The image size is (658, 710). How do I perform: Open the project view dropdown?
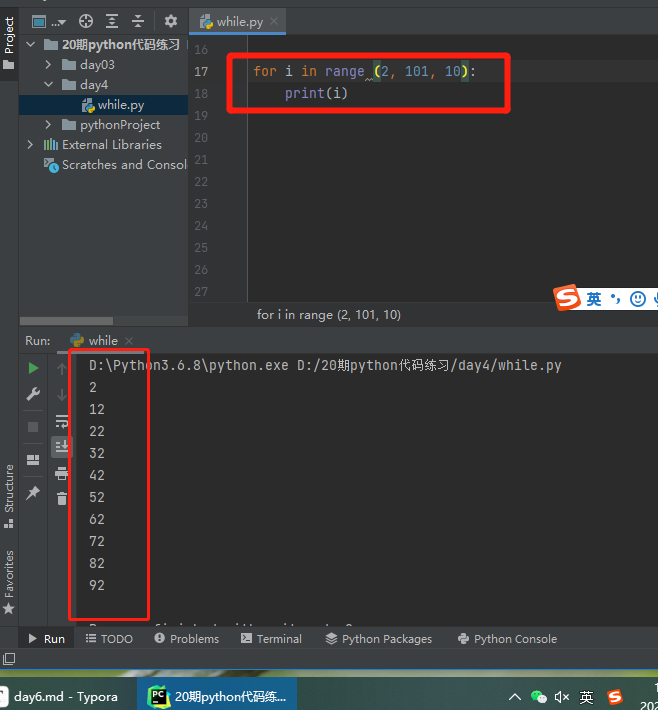[48, 21]
